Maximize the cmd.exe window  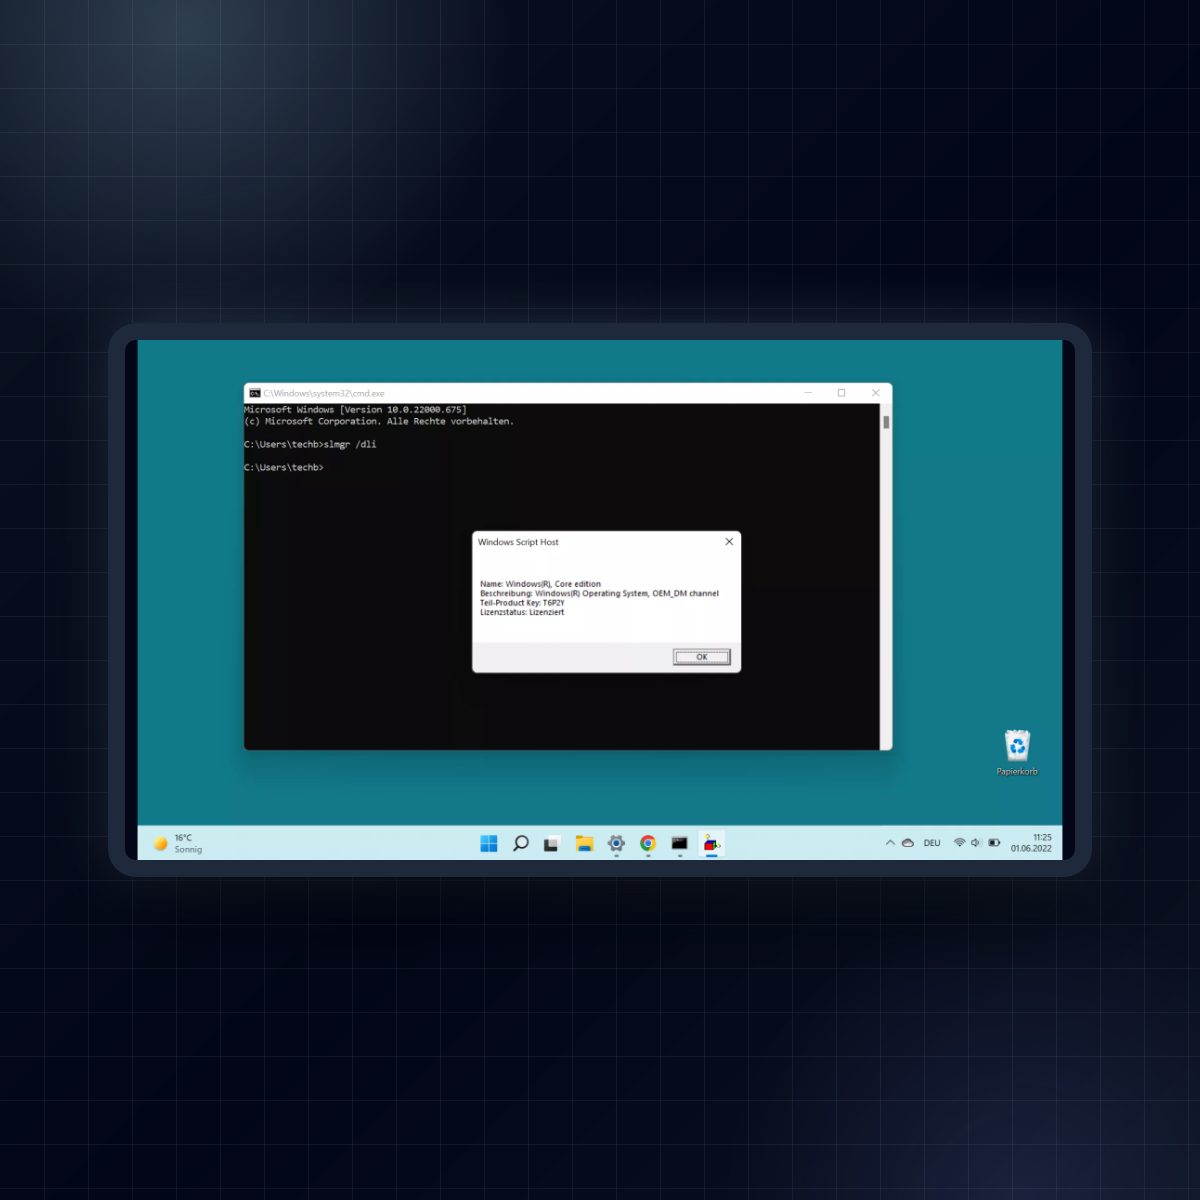842,393
